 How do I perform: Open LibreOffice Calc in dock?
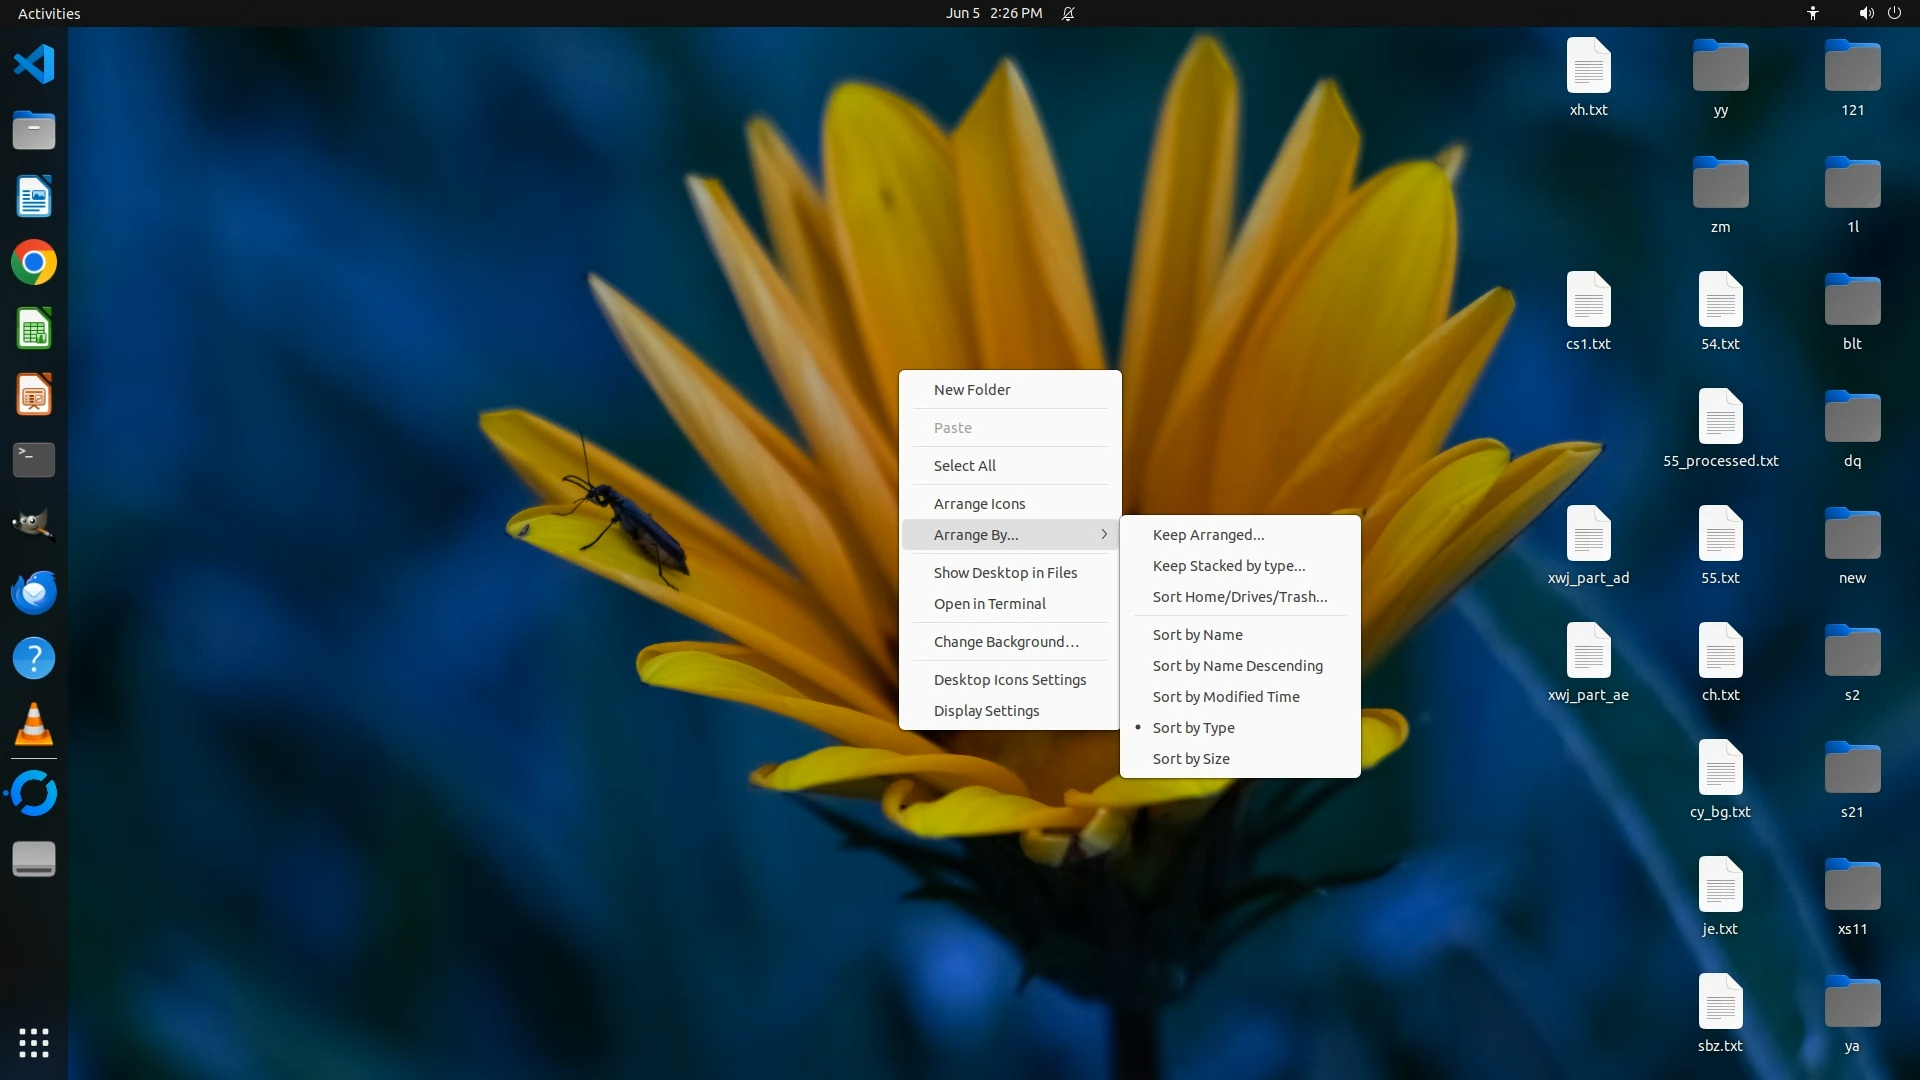[x=34, y=329]
